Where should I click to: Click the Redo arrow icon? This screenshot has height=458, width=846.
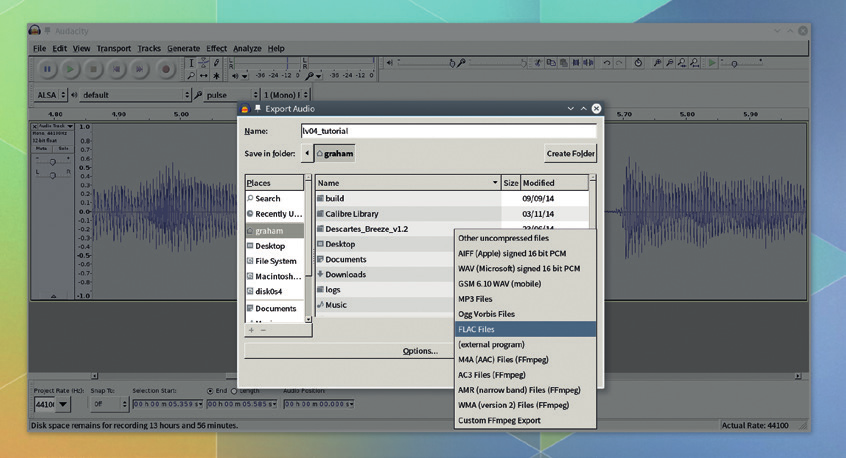pyautogui.click(x=619, y=63)
